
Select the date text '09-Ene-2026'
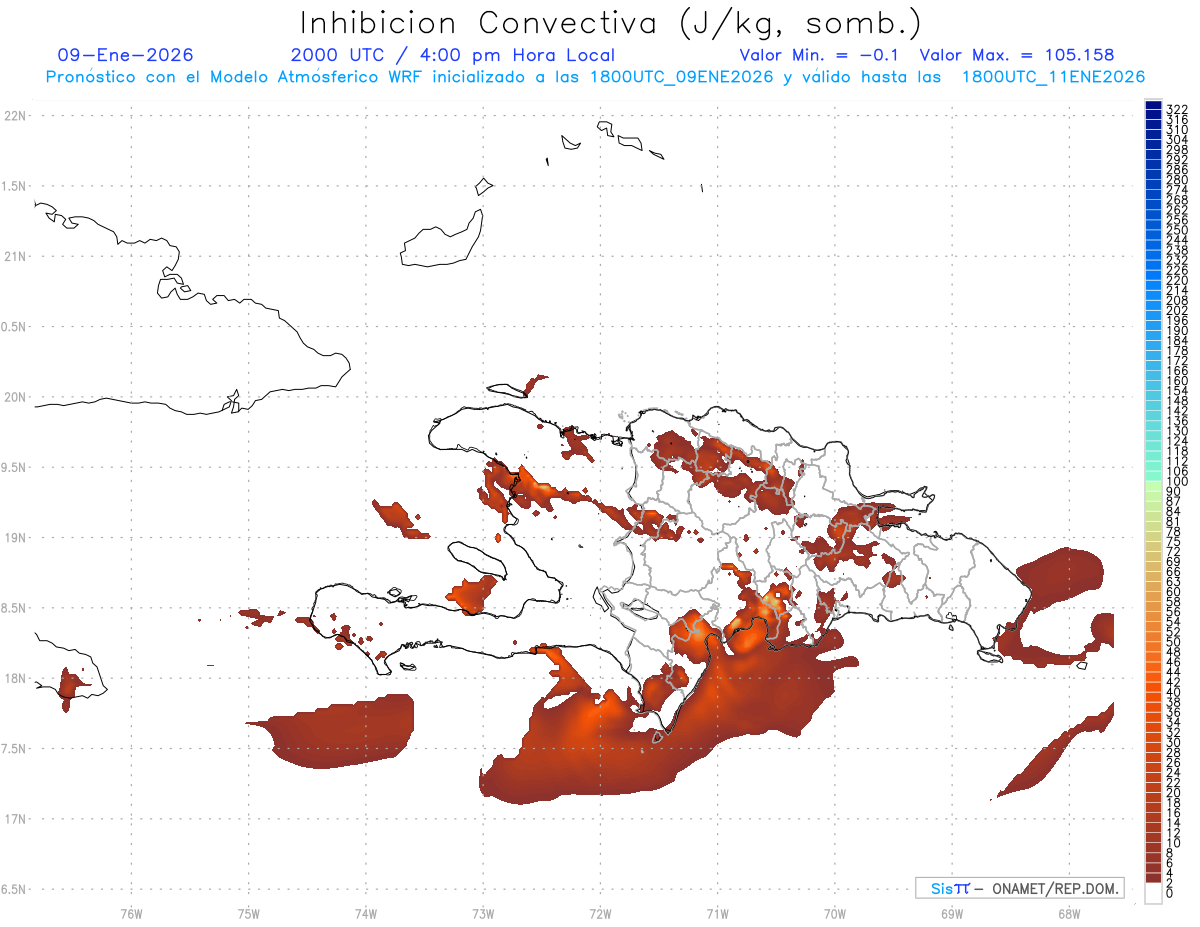pos(125,55)
